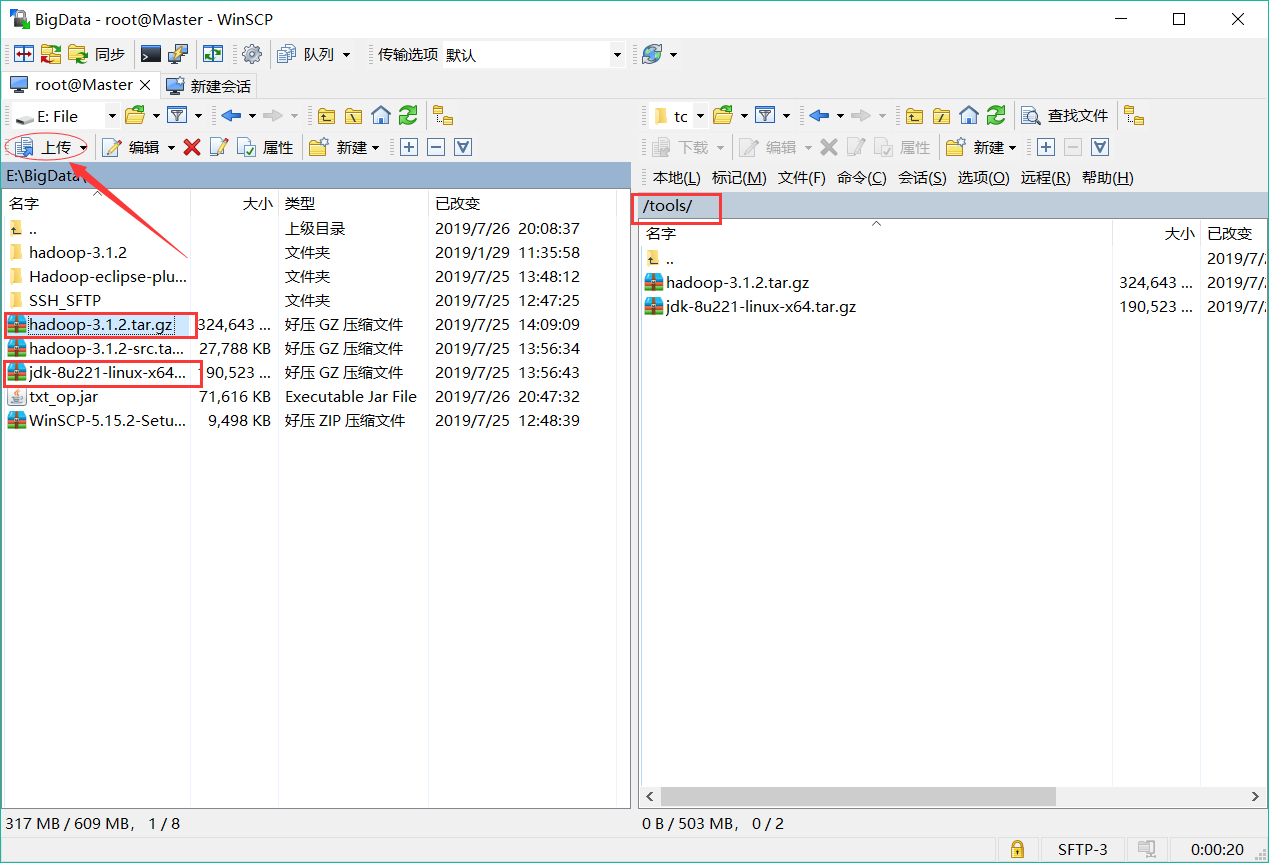The height and width of the screenshot is (863, 1269).
Task: Toggle the remote panel directory tree icon
Action: pyautogui.click(x=1133, y=116)
